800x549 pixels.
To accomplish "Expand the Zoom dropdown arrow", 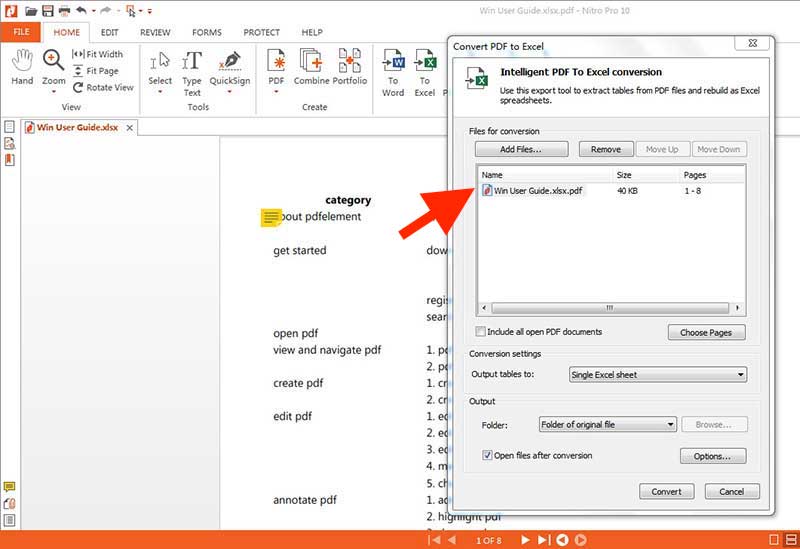I will (x=54, y=92).
